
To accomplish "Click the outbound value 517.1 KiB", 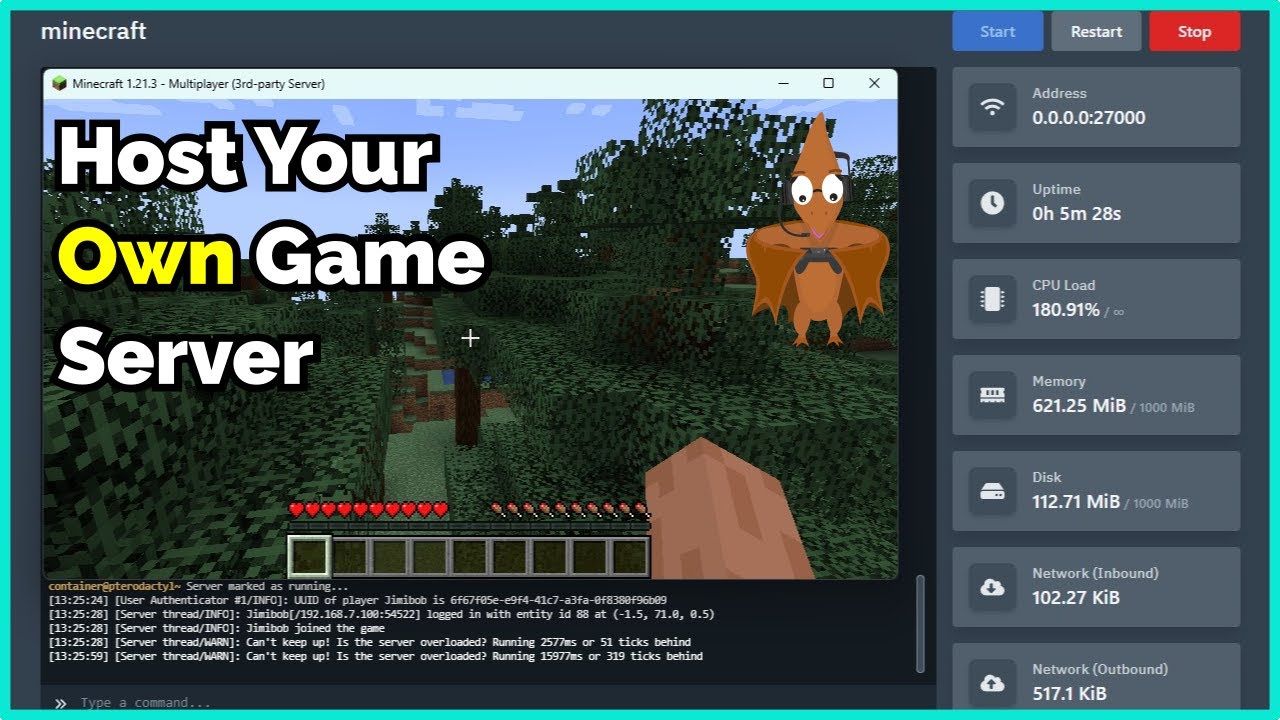I will tap(1069, 694).
